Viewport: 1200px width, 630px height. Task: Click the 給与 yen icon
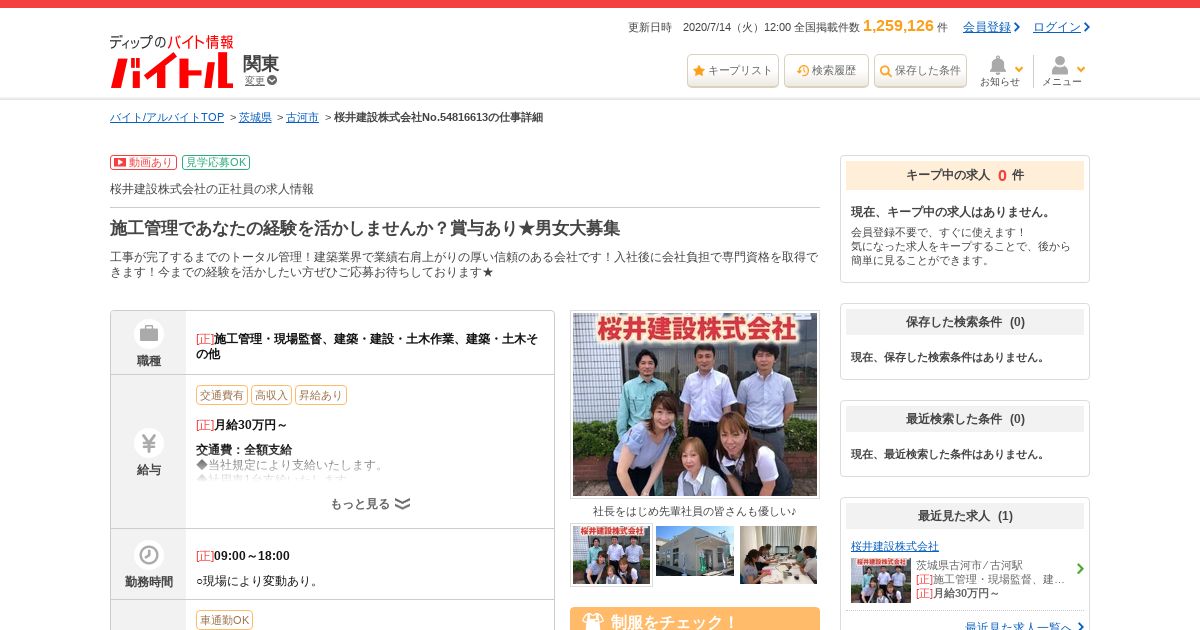tap(148, 443)
